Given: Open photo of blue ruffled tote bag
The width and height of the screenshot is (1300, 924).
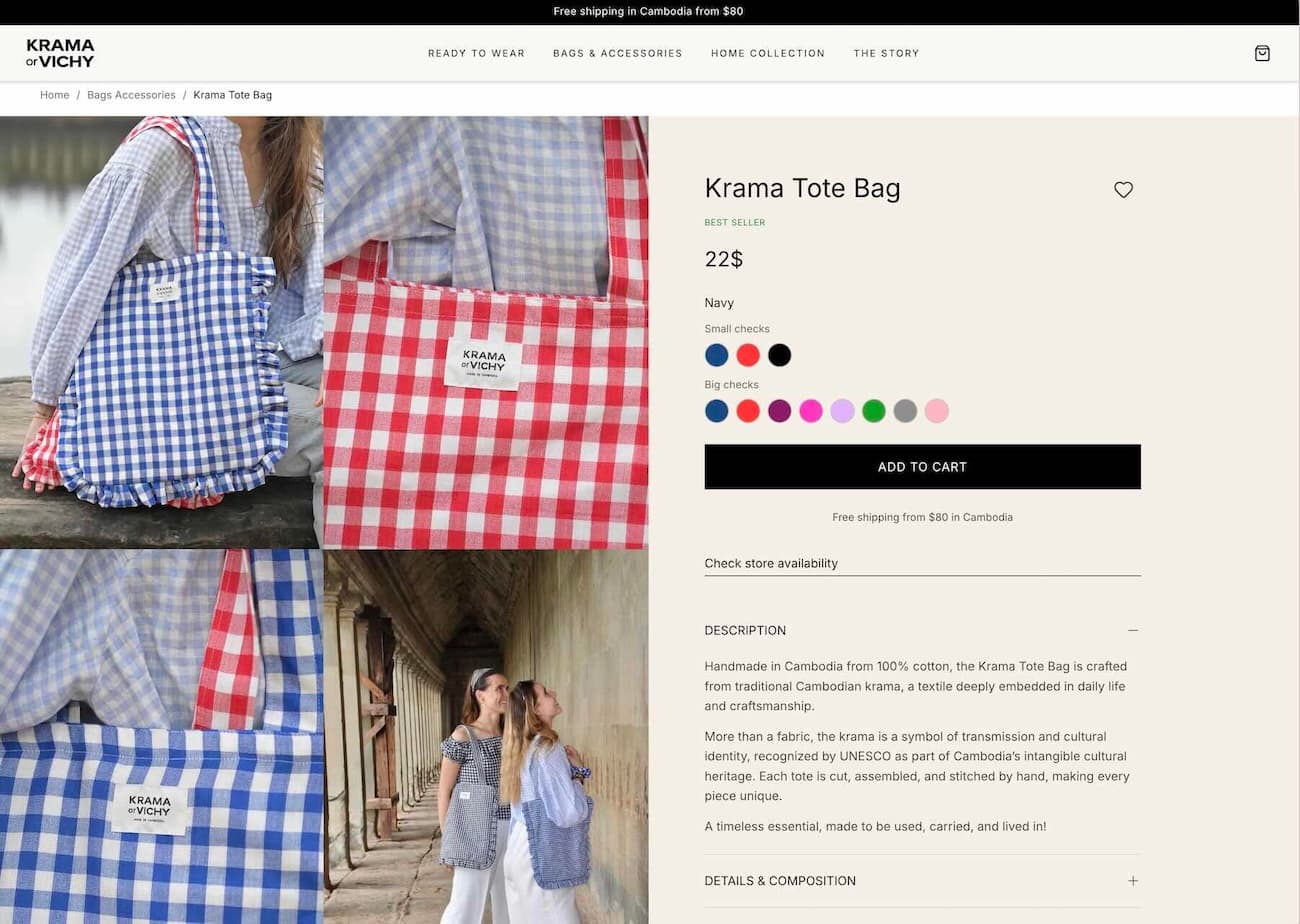Looking at the screenshot, I should point(161,332).
